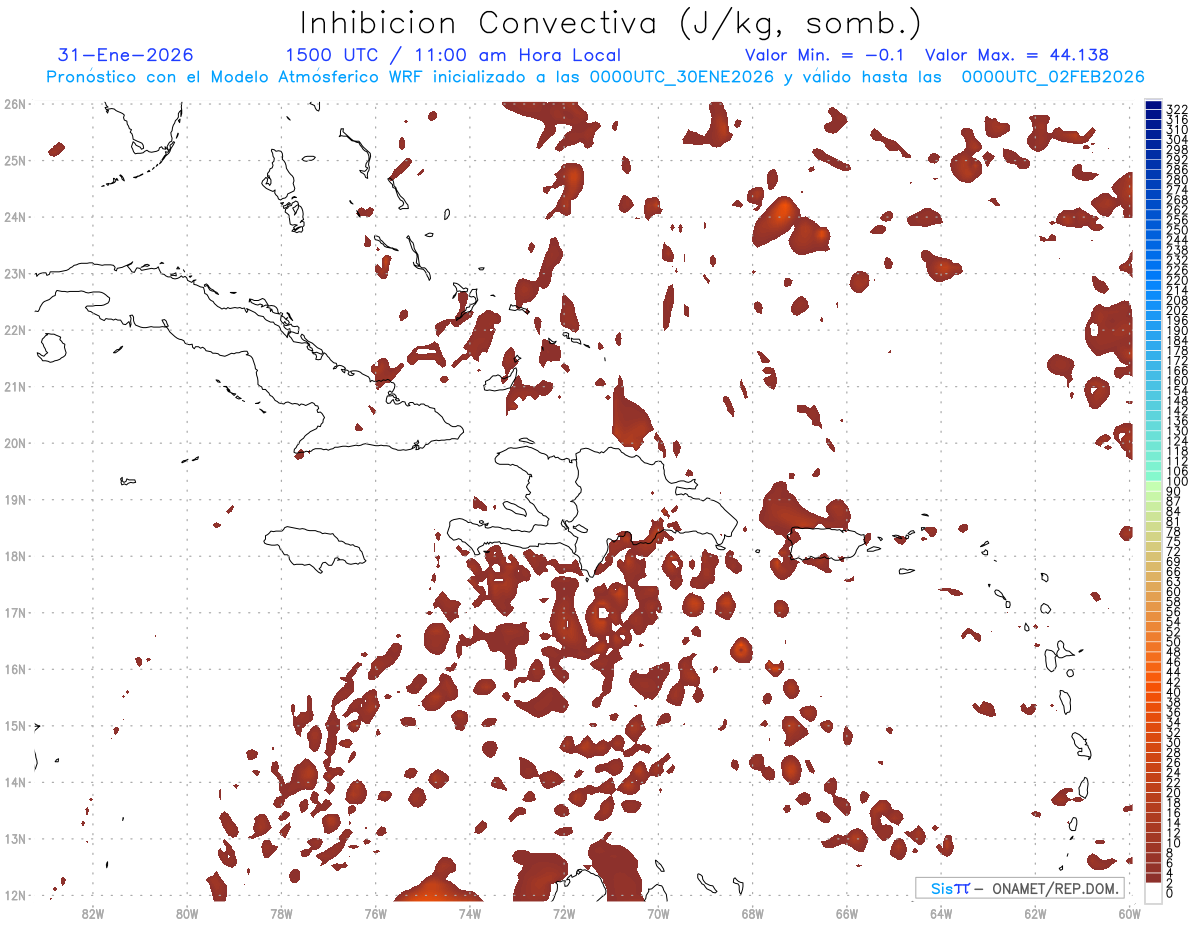Screen dimensions: 1200x927
Task: Click the longitude label "72W"
Action: pyautogui.click(x=564, y=912)
